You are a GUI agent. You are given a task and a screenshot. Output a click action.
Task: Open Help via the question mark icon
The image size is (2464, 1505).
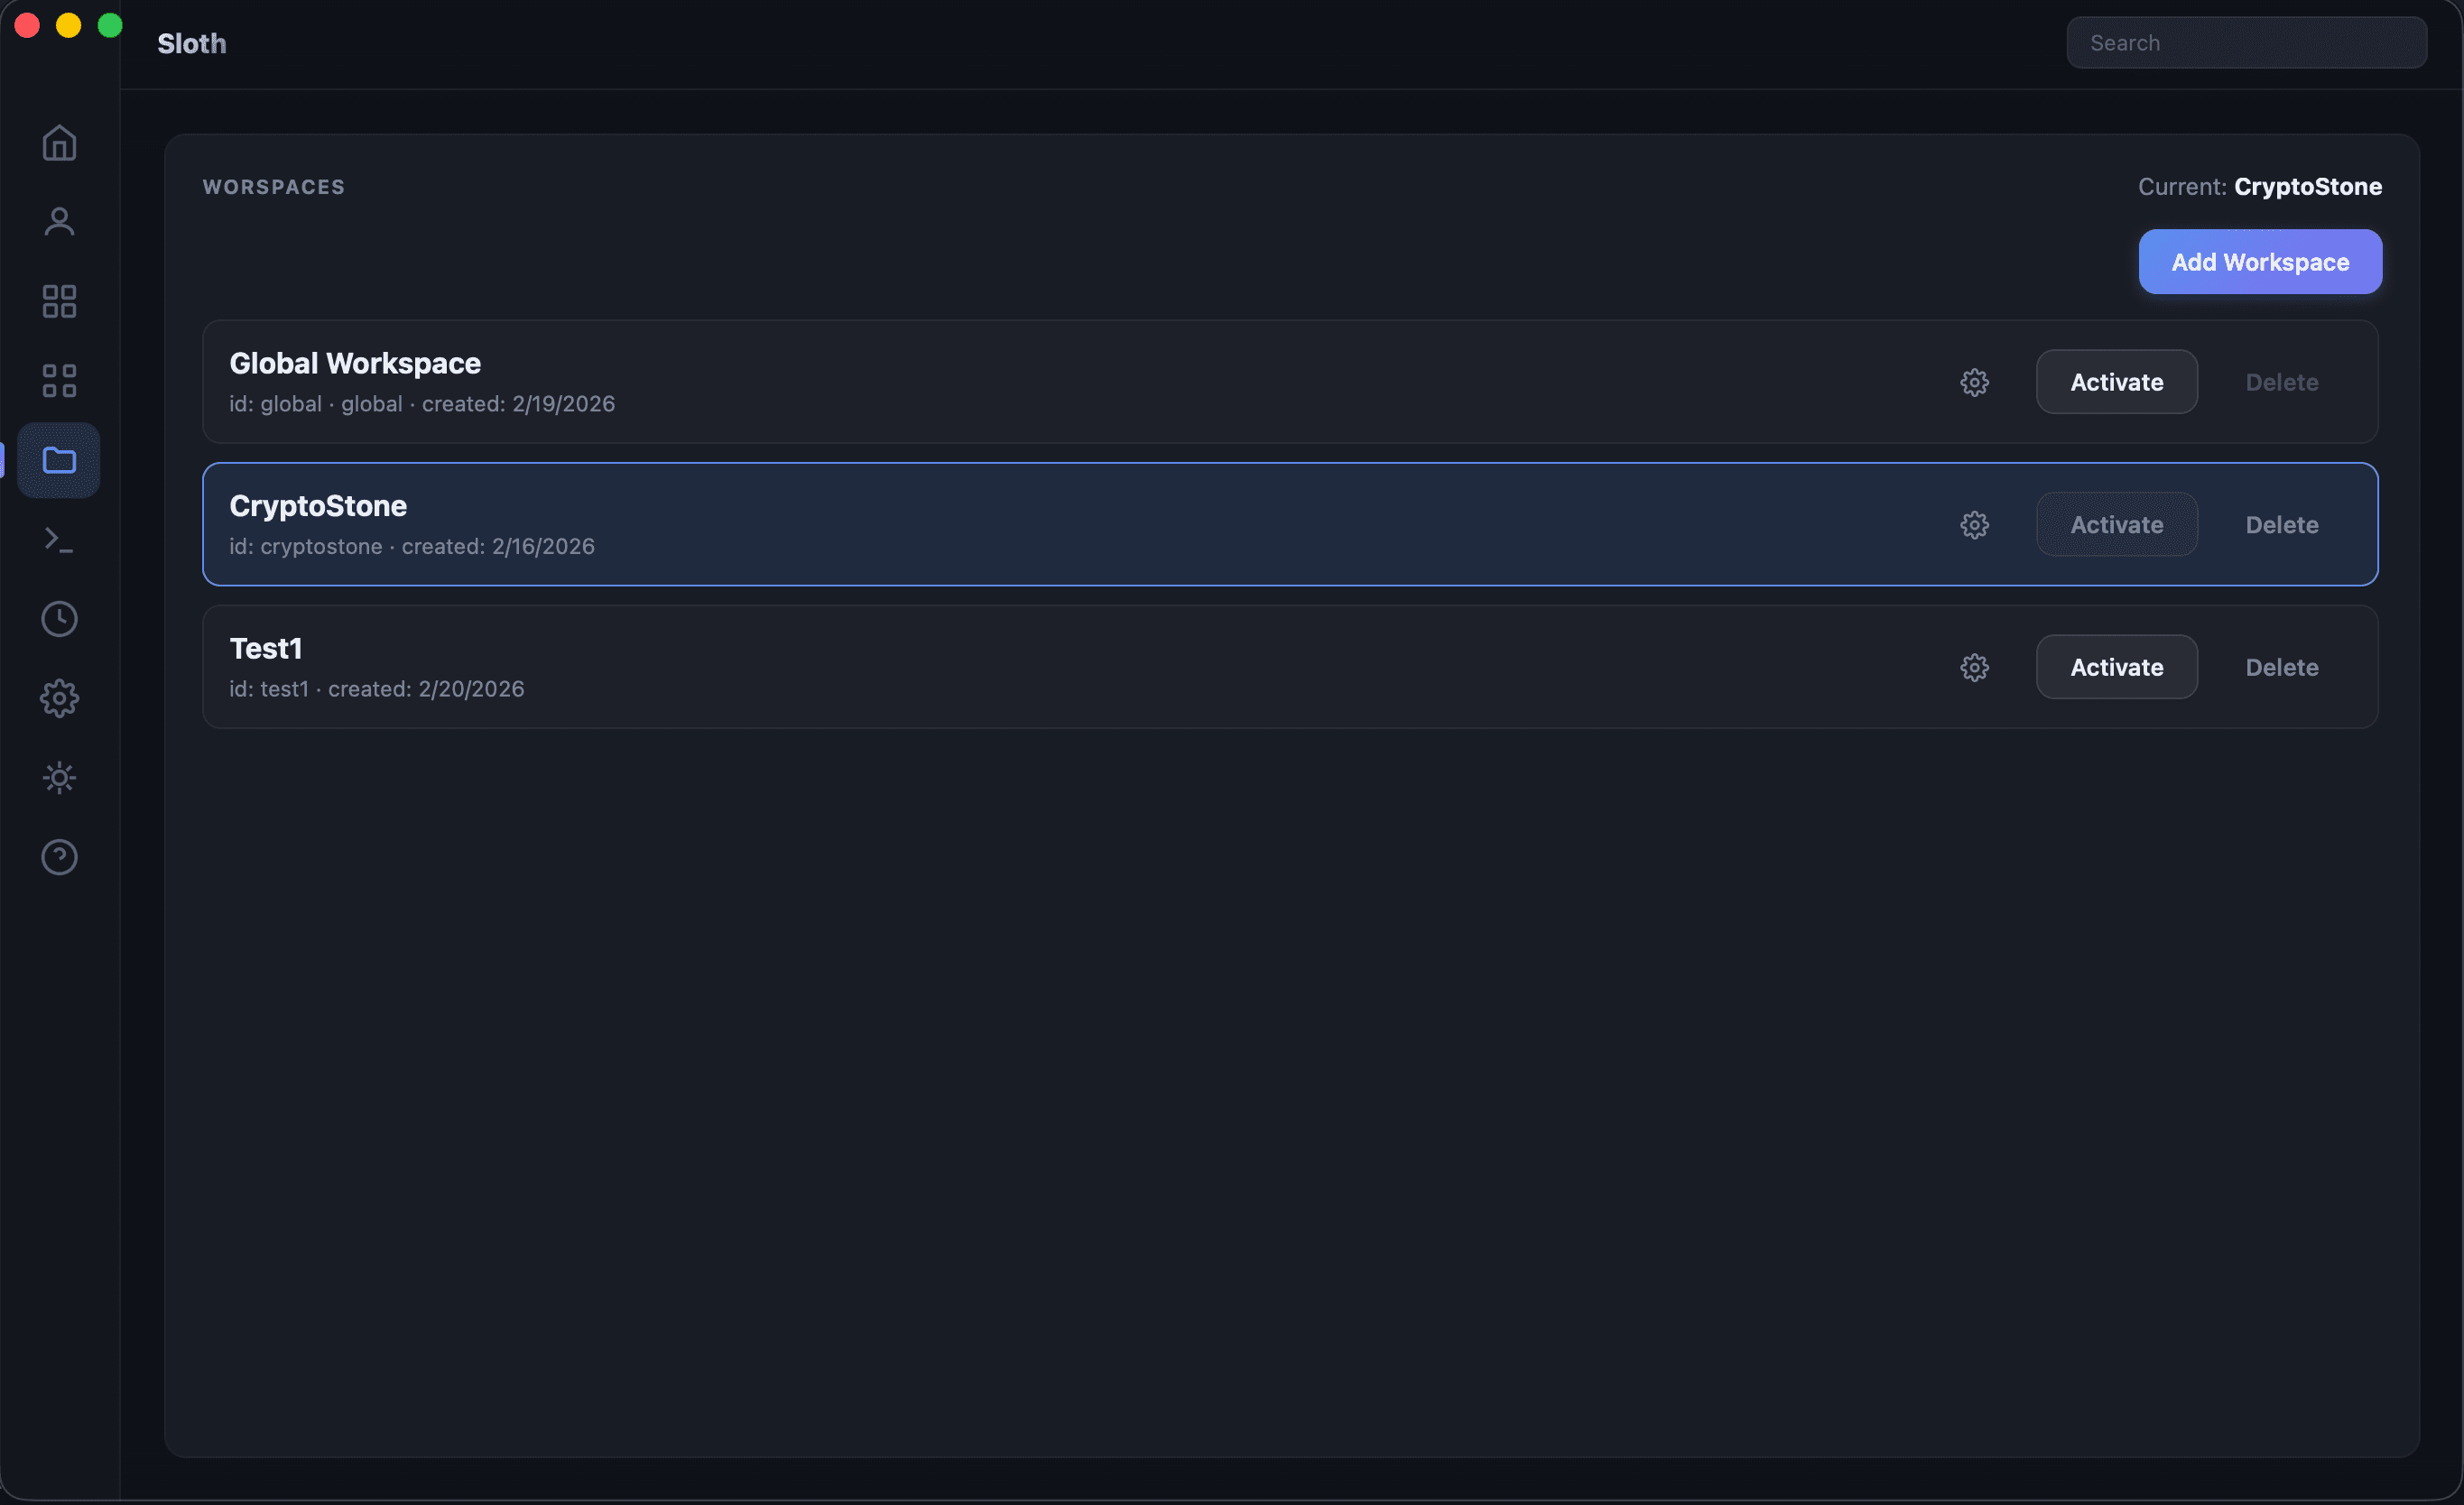59,856
